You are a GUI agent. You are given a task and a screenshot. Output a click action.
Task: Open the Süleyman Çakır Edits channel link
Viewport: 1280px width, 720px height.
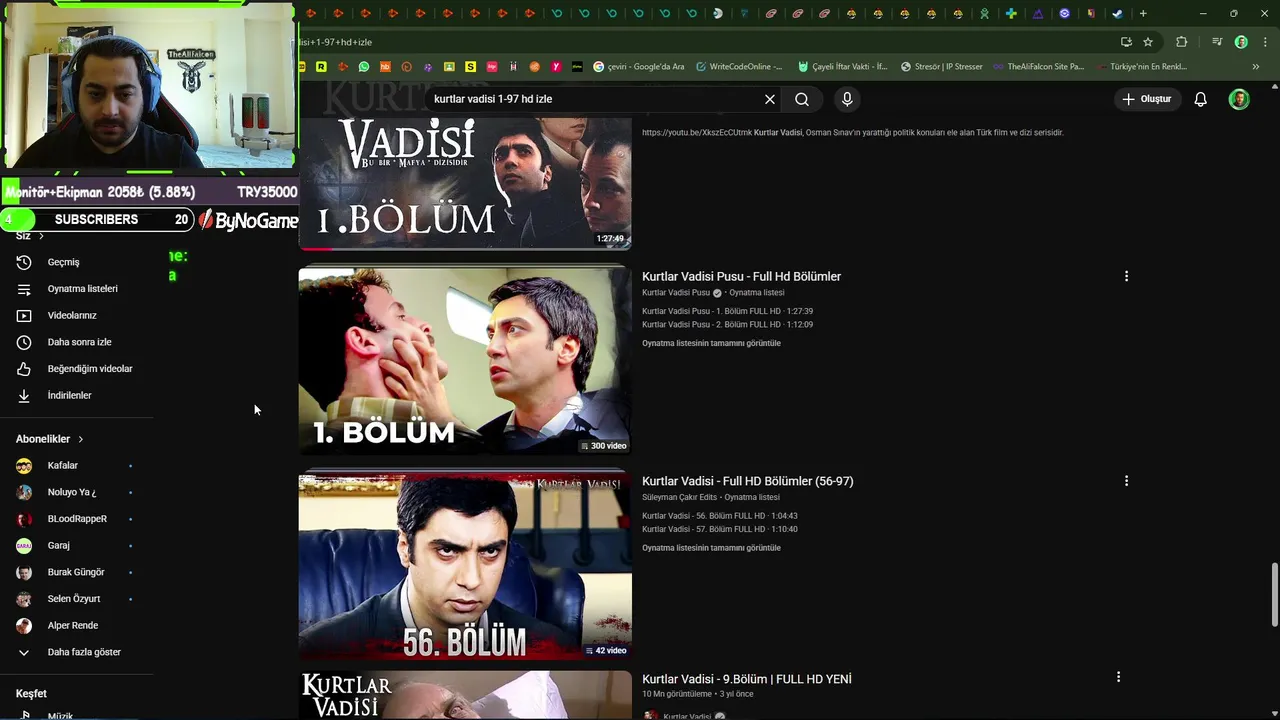(x=679, y=497)
